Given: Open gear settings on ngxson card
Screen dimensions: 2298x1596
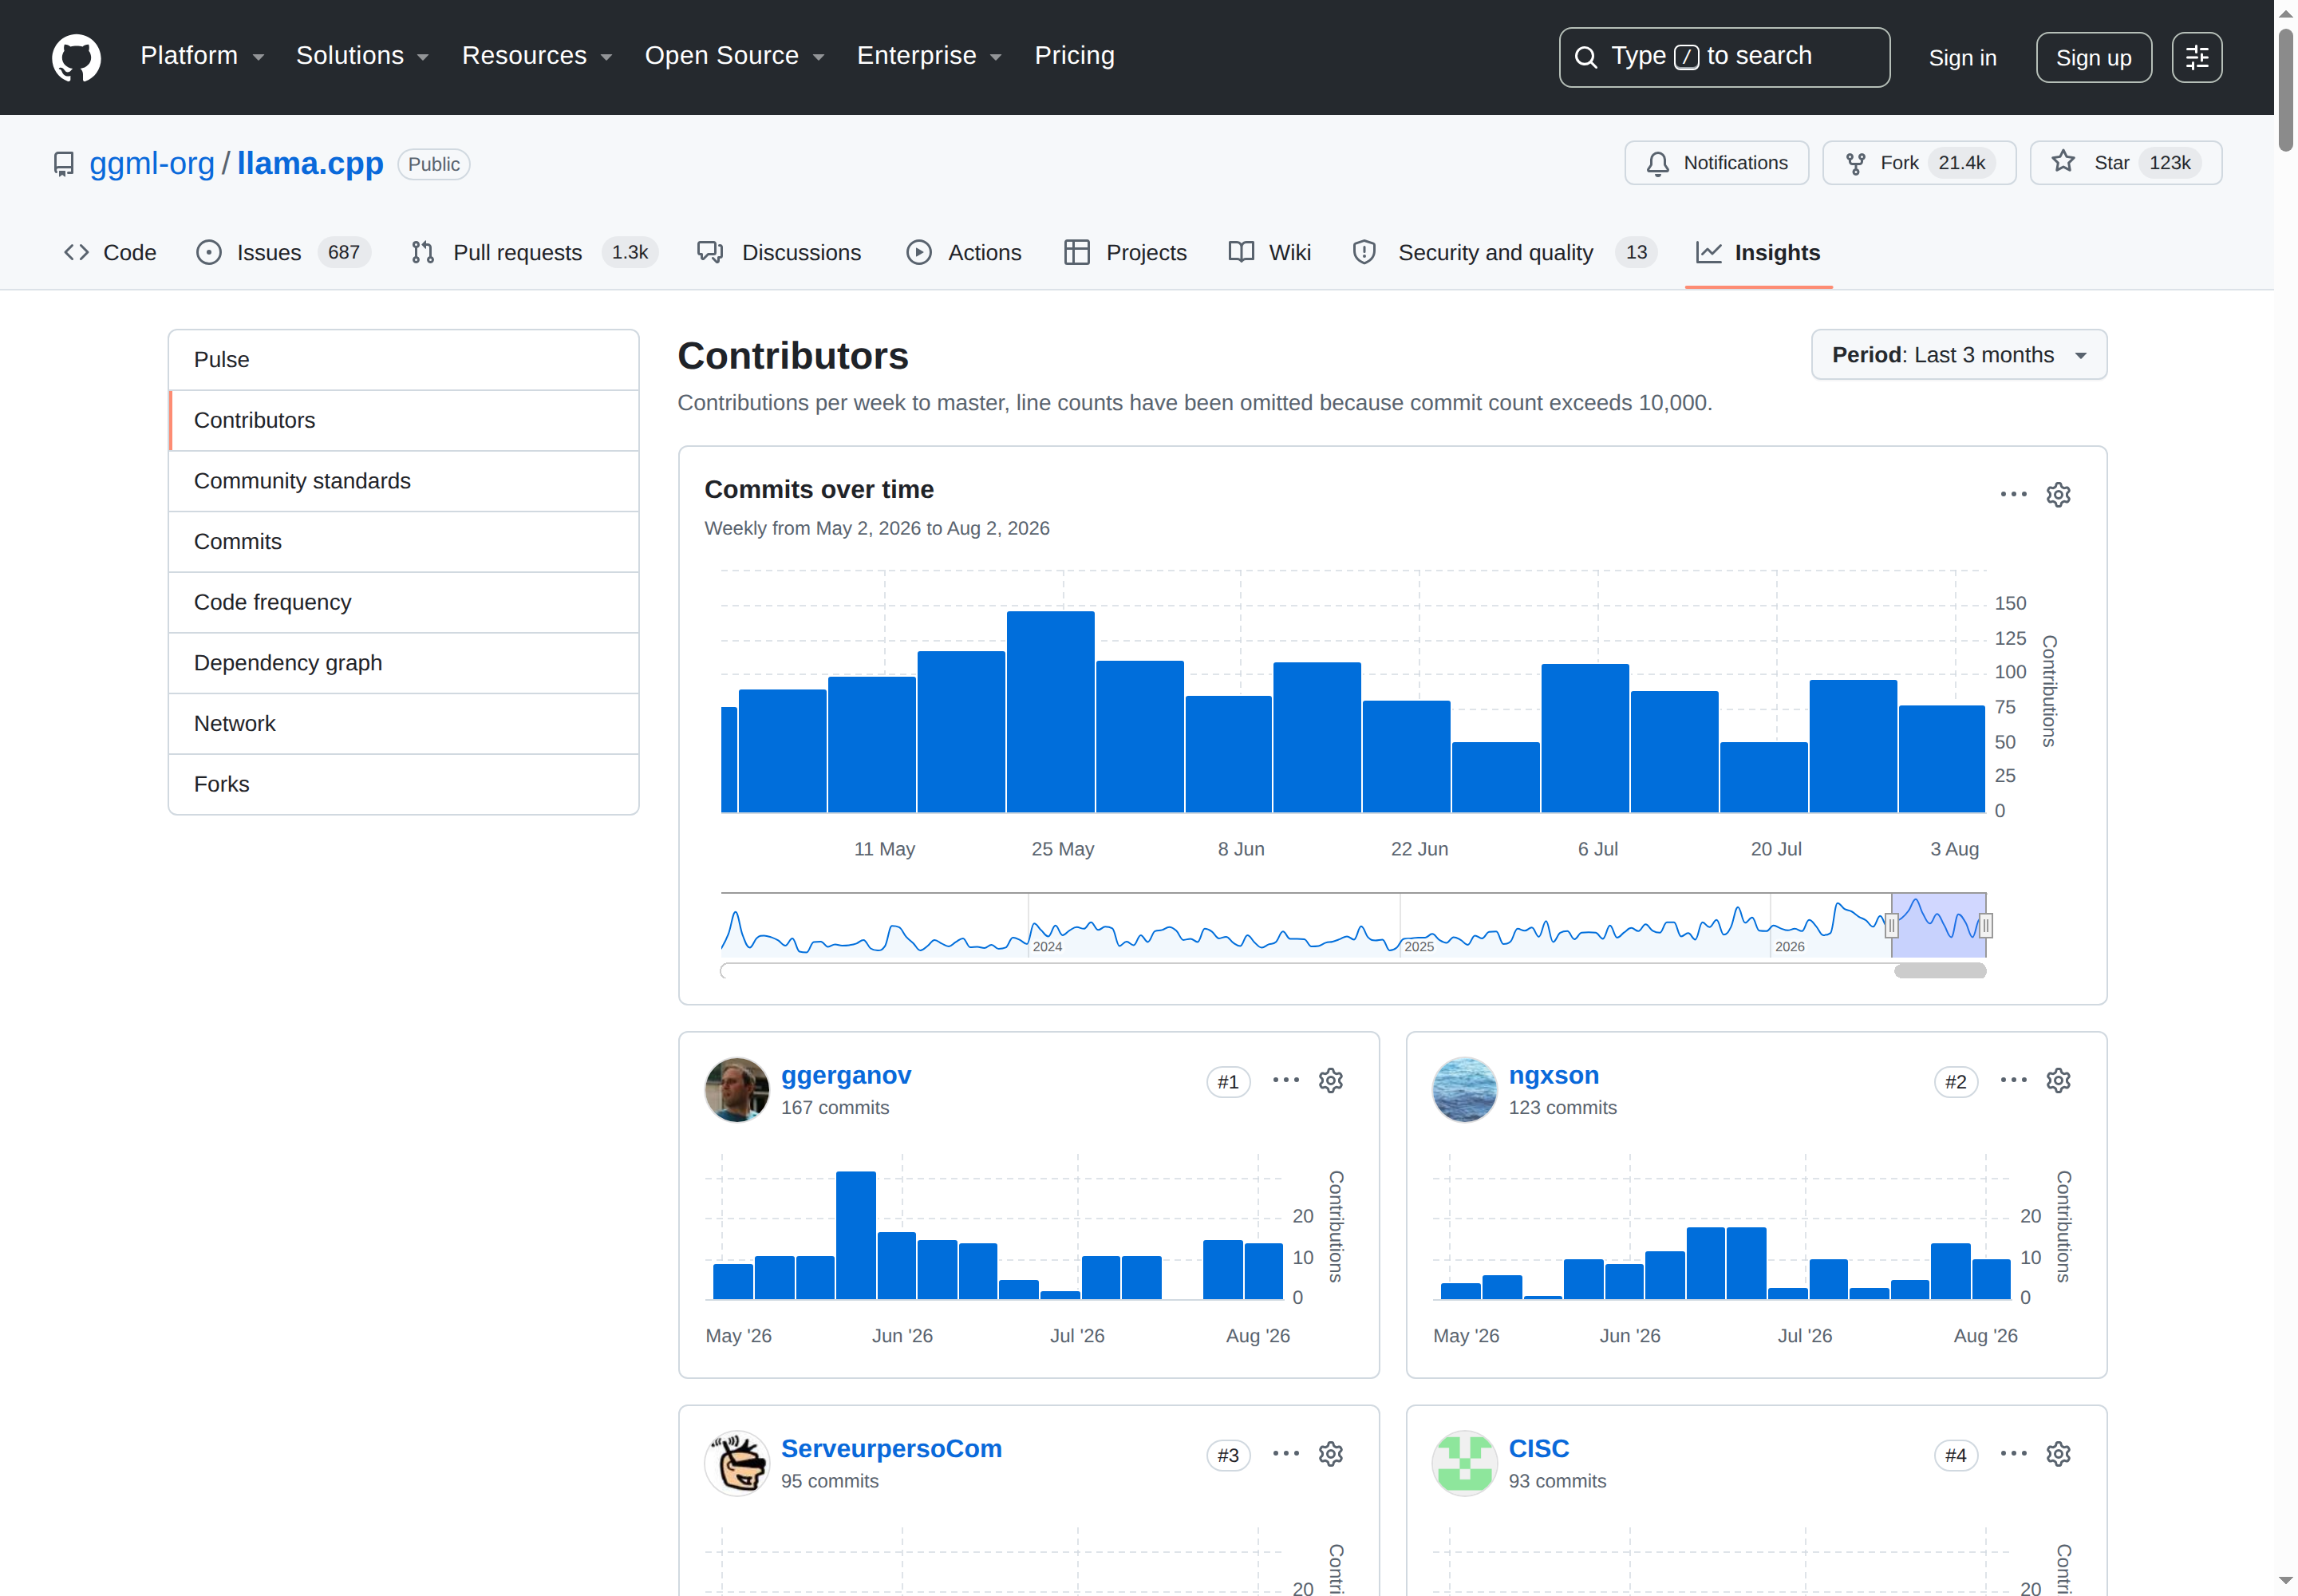Looking at the screenshot, I should point(2058,1080).
